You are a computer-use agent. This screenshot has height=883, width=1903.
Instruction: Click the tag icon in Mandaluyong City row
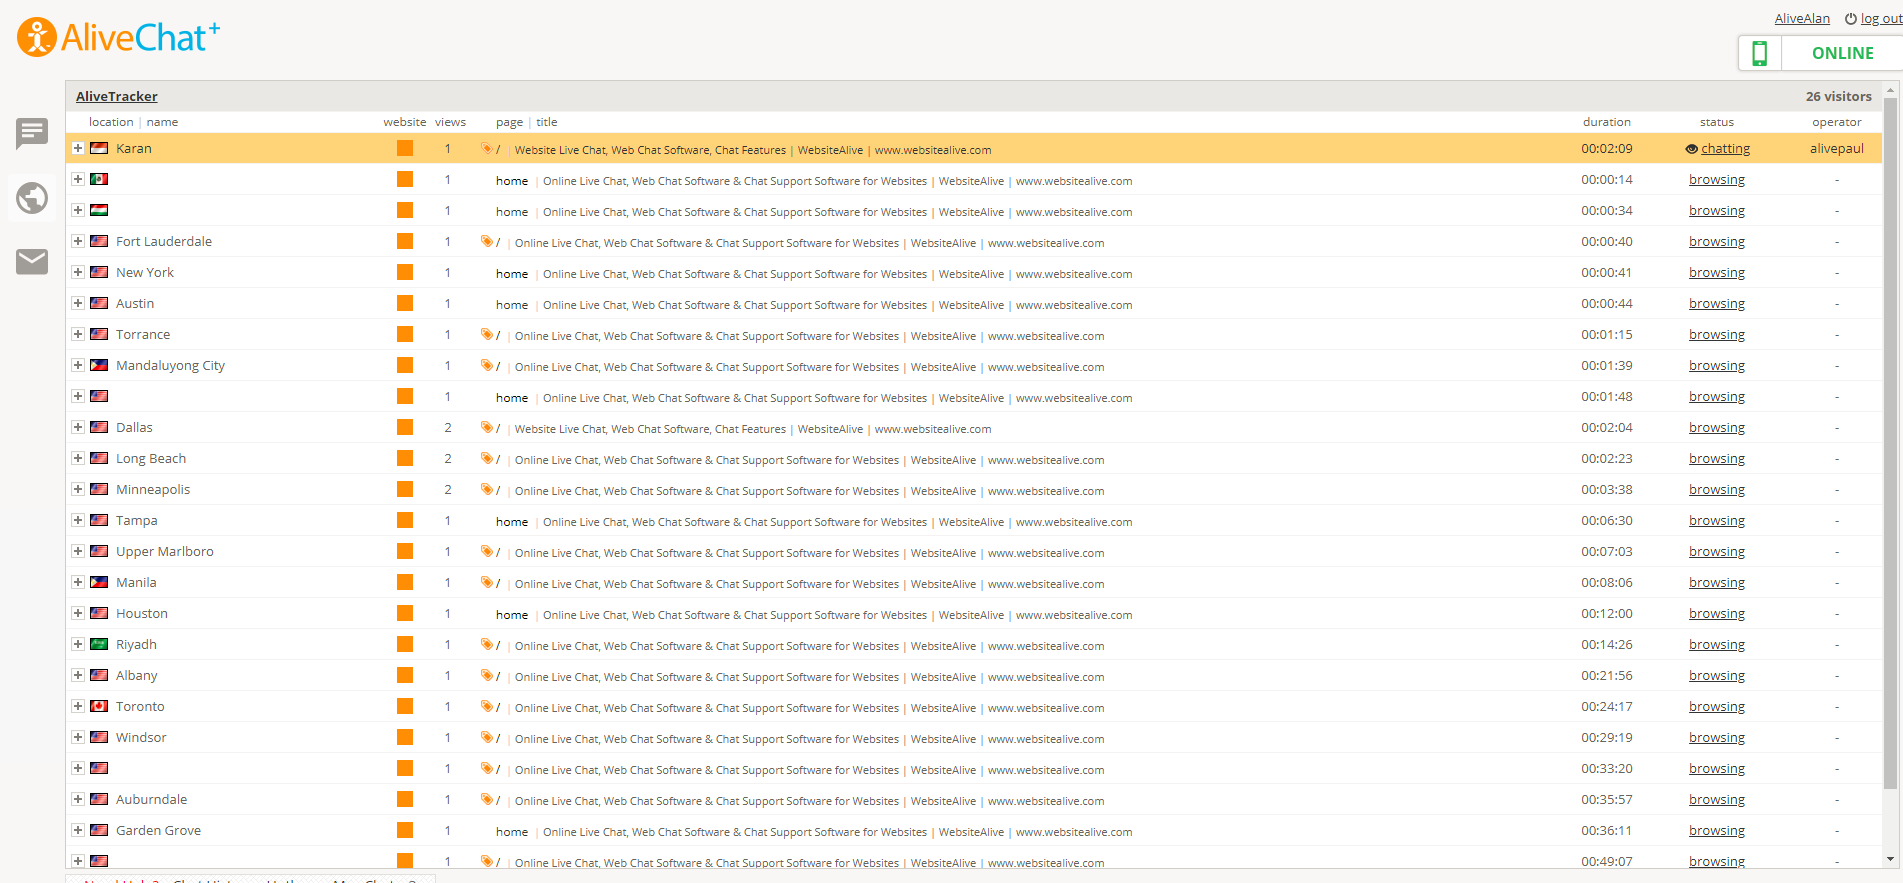487,365
